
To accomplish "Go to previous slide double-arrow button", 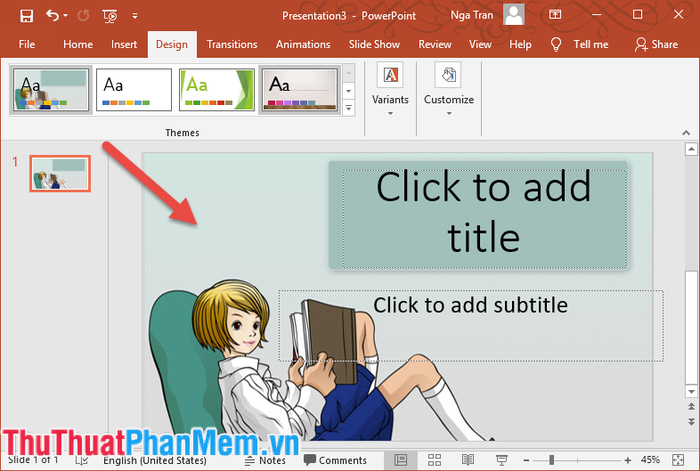I will click(691, 406).
